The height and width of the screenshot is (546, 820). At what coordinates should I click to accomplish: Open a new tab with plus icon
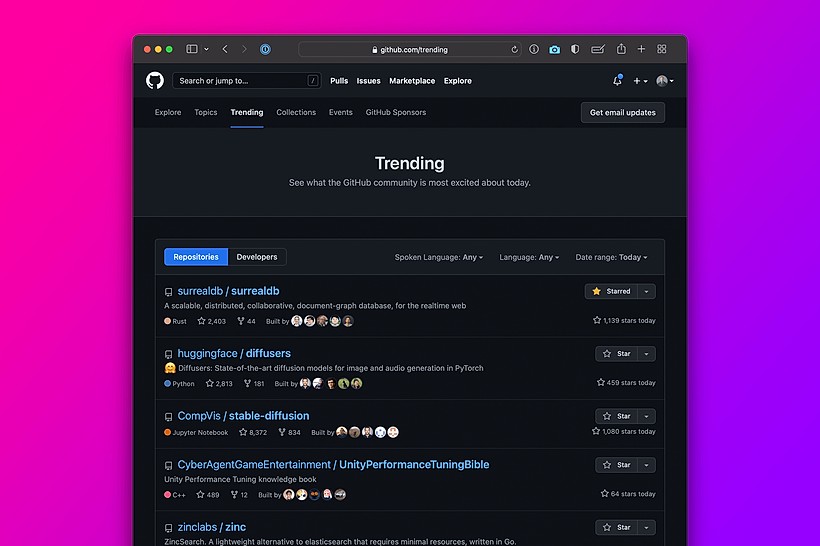pos(641,49)
